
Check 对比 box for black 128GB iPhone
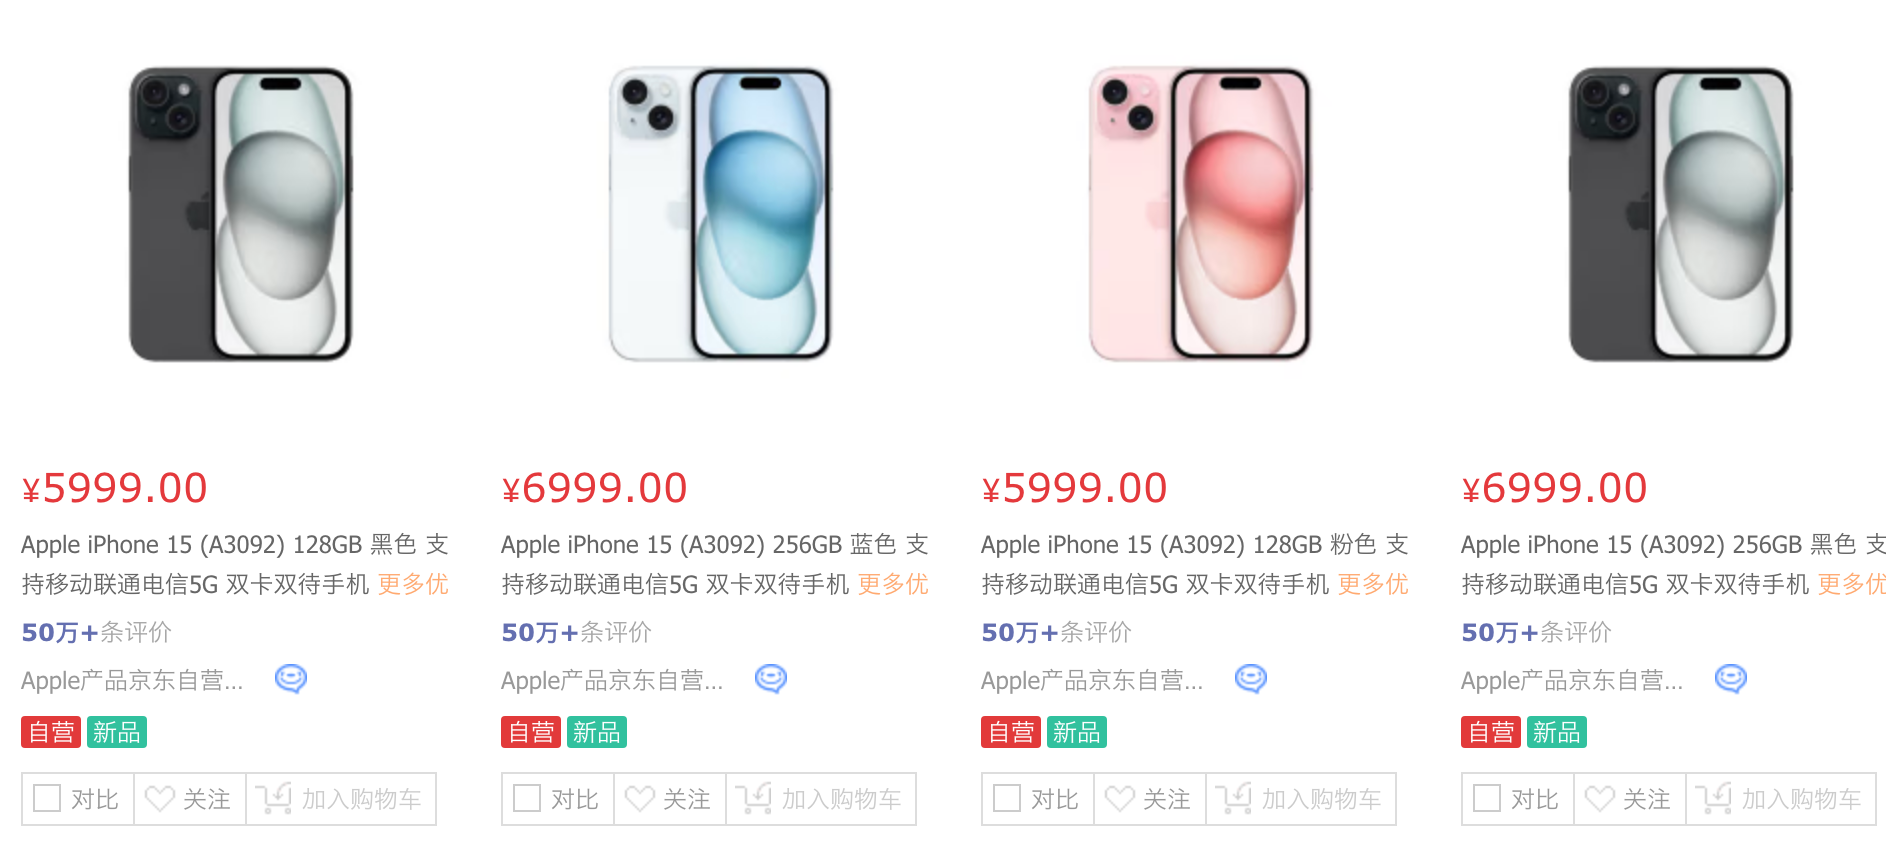[x=47, y=798]
